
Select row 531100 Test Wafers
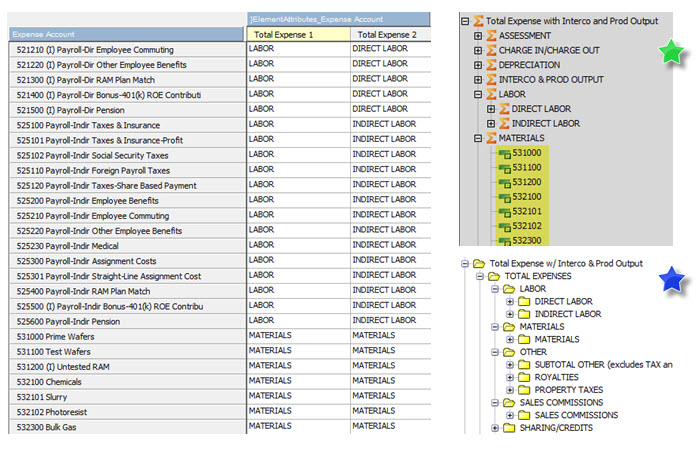click(127, 352)
